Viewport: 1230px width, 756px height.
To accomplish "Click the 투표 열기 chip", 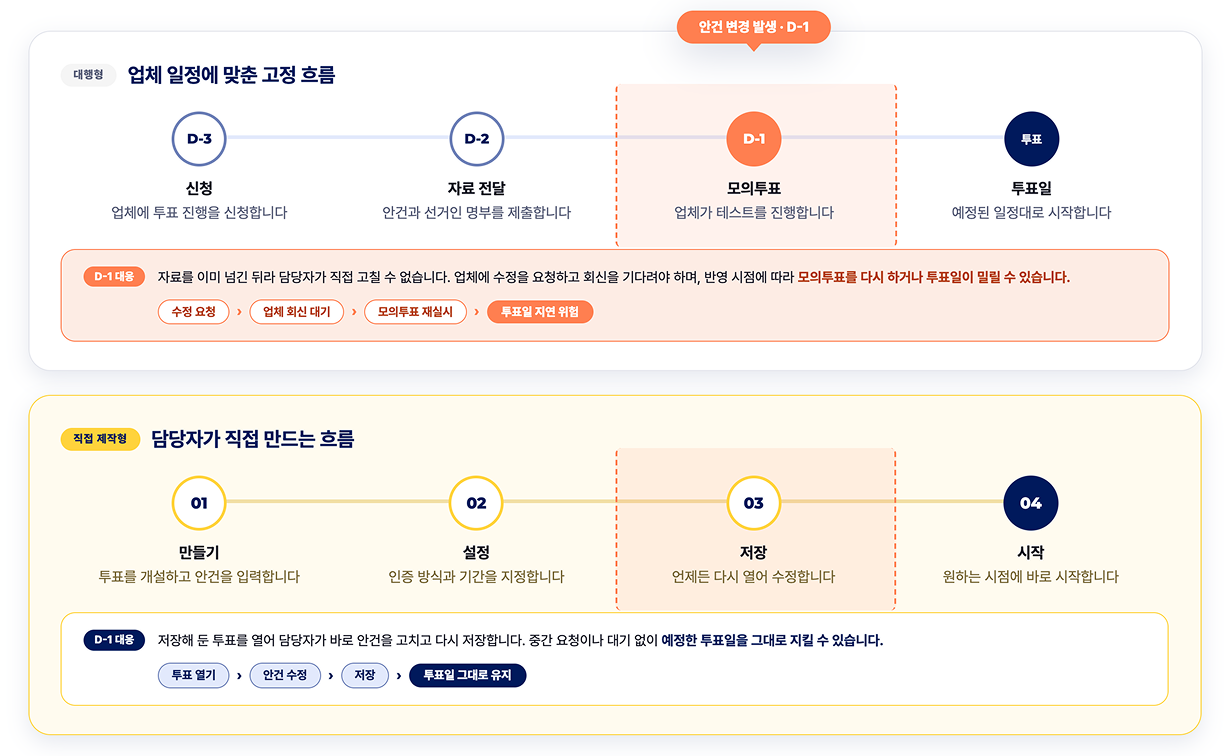I will 193,675.
